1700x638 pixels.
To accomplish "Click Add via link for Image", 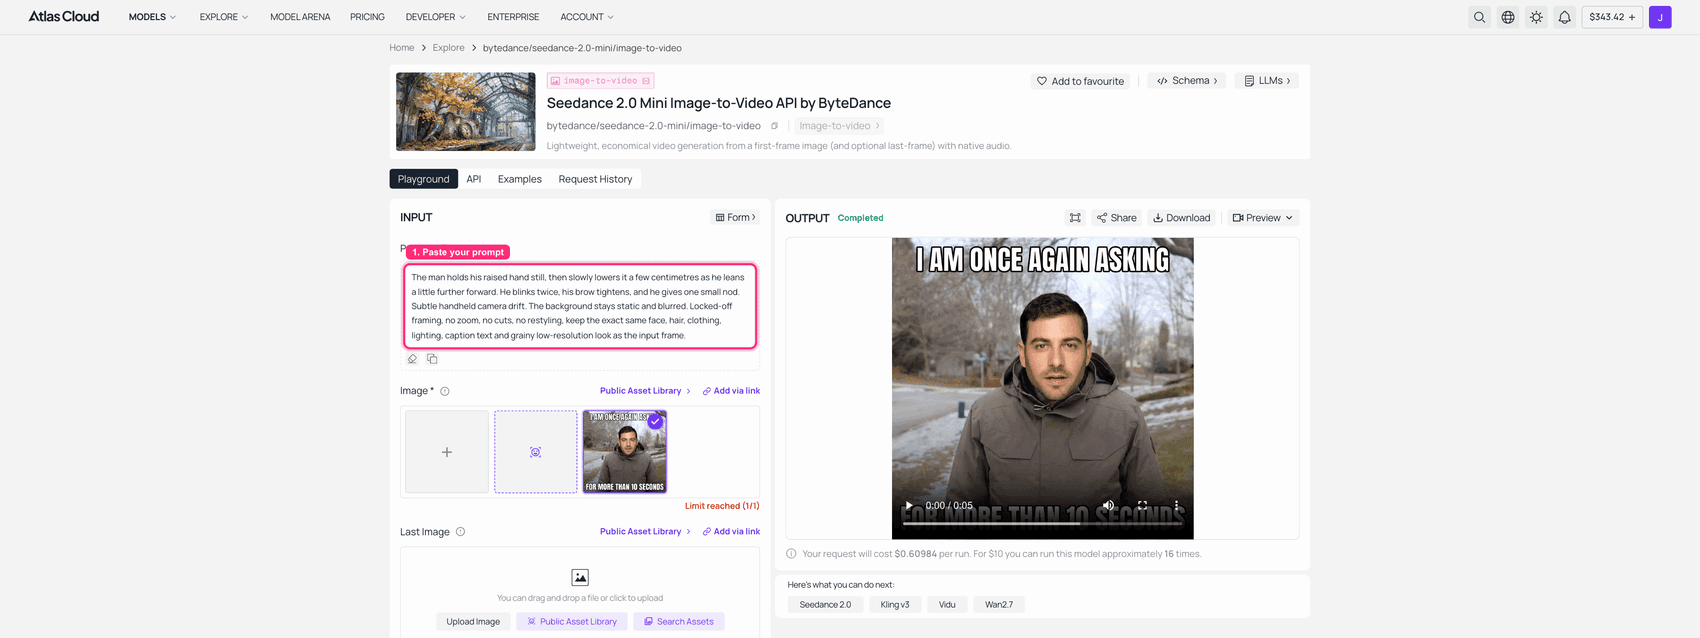I will (x=731, y=391).
